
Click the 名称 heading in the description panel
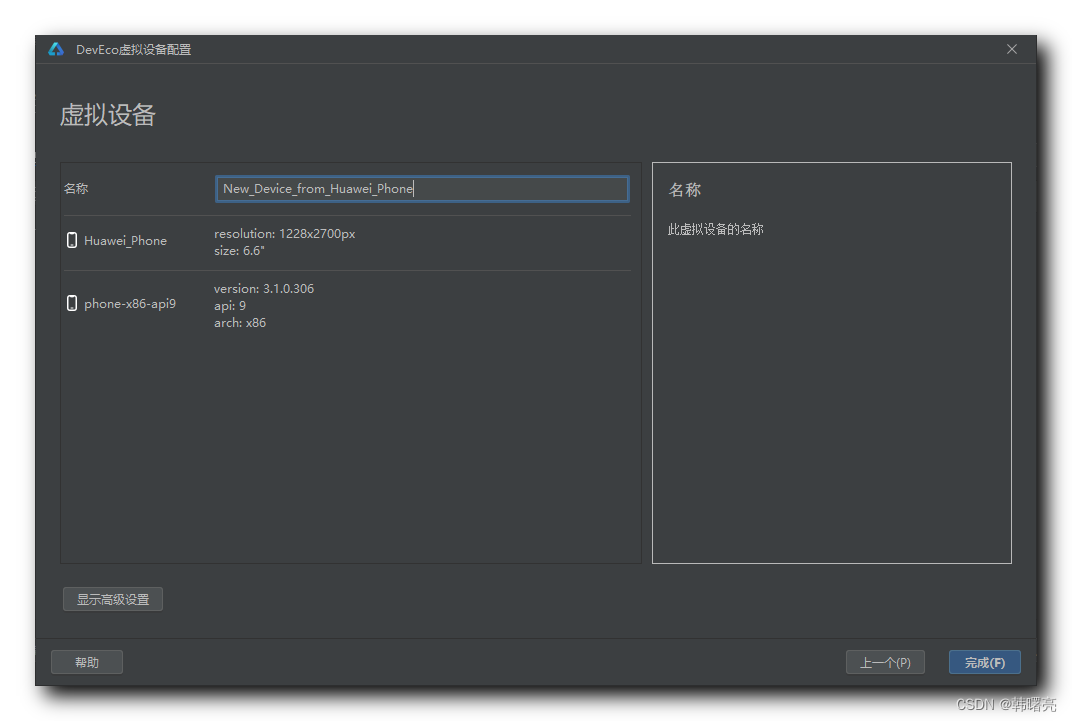pyautogui.click(x=684, y=190)
